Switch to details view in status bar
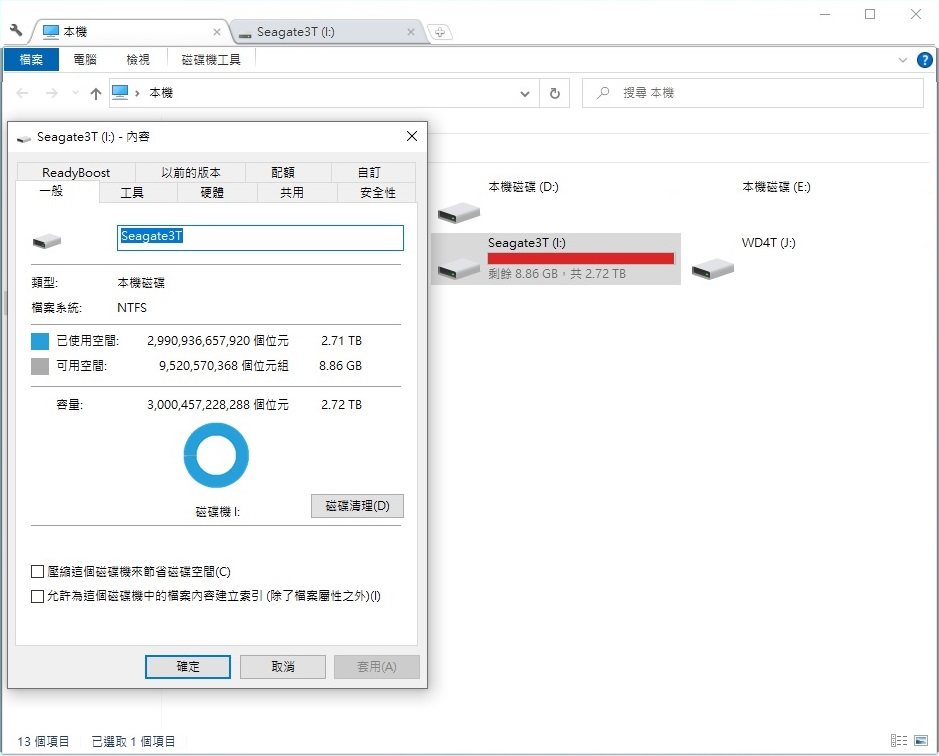 (899, 741)
